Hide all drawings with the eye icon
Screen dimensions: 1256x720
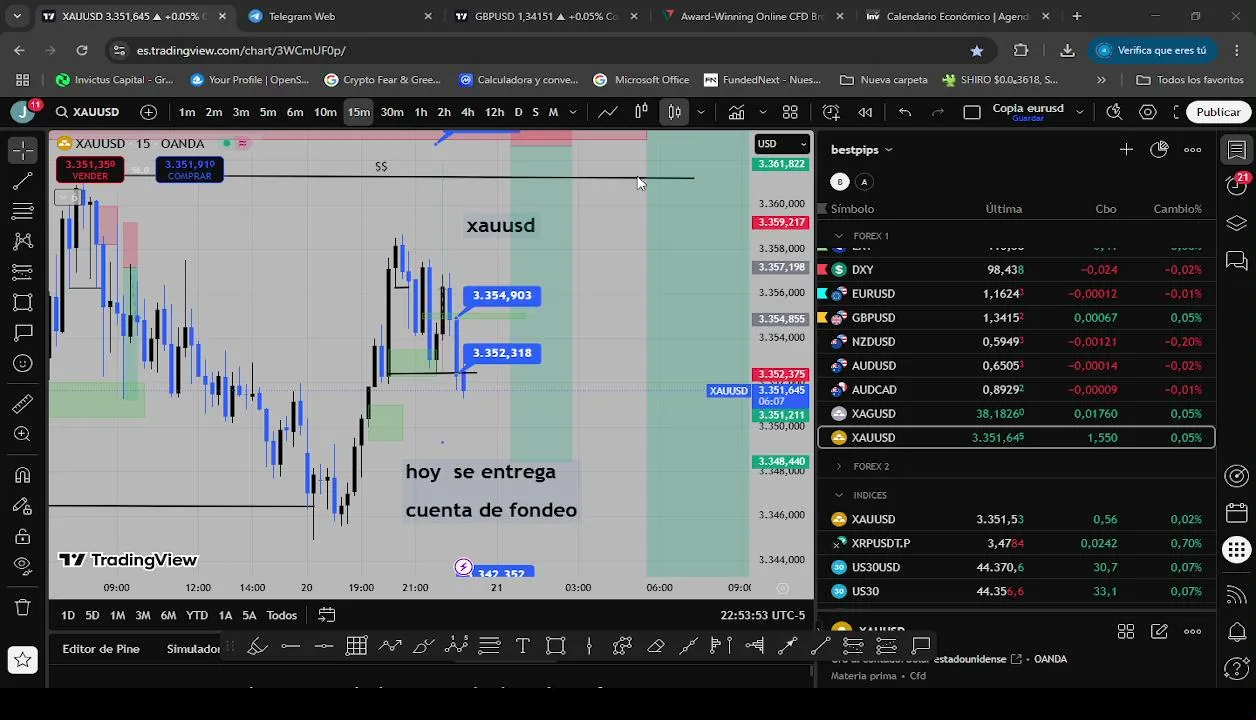tap(22, 566)
